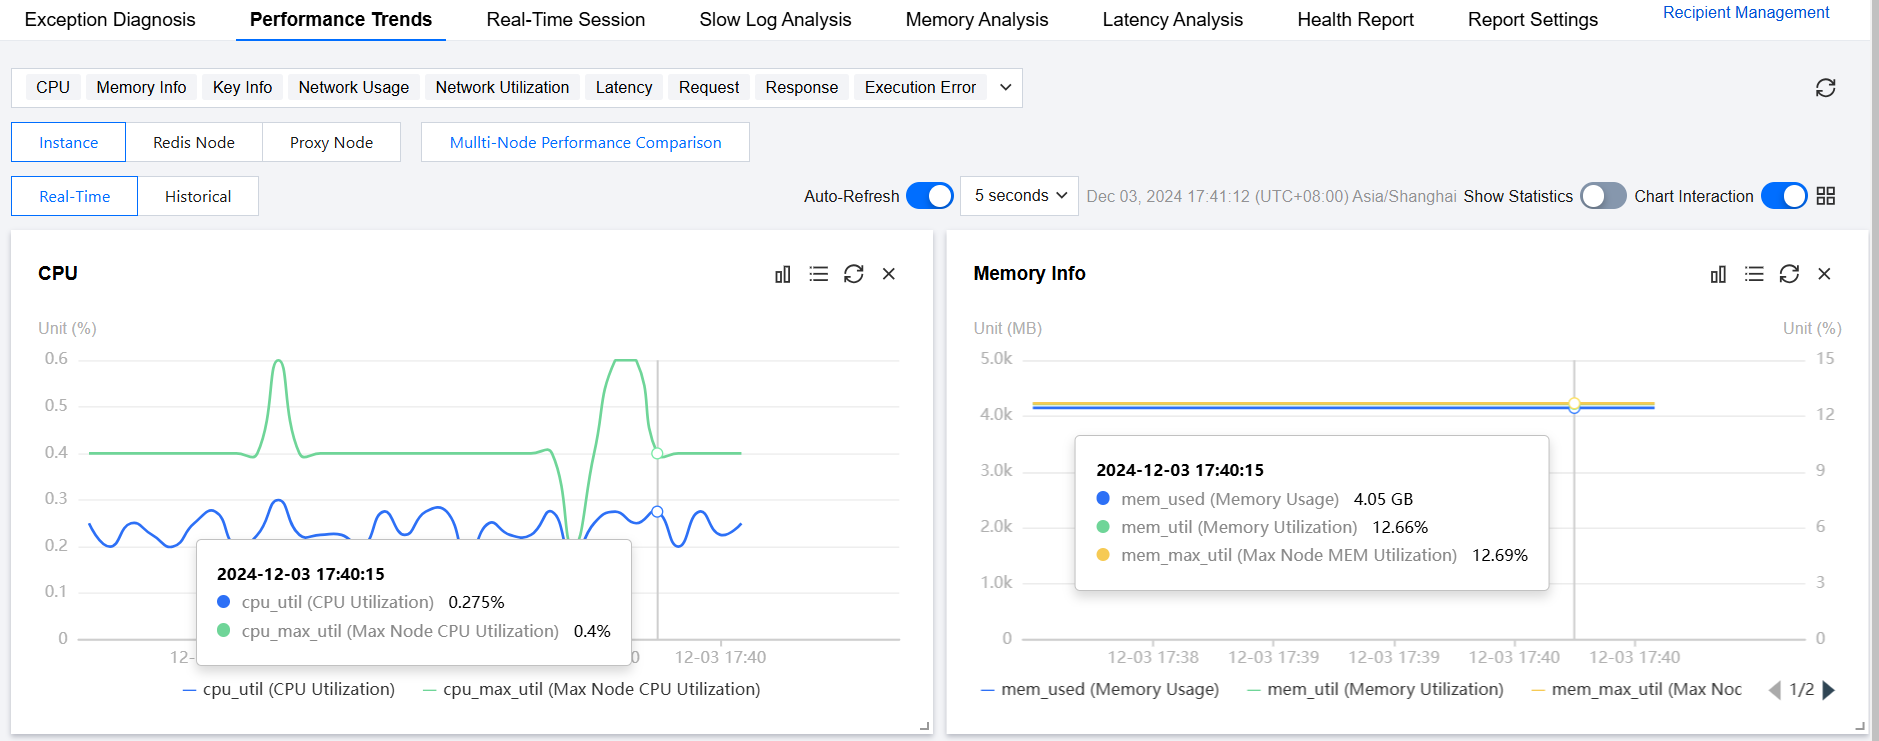Open the list icon in Memory Info panel
This screenshot has width=1879, height=741.
pyautogui.click(x=1754, y=274)
